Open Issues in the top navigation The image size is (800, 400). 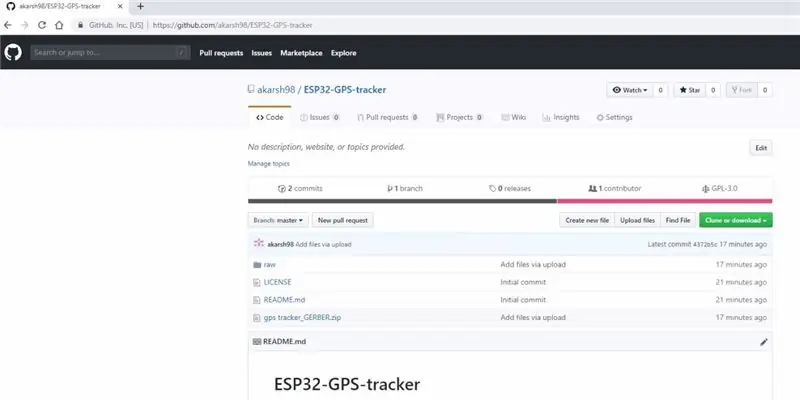(261, 53)
